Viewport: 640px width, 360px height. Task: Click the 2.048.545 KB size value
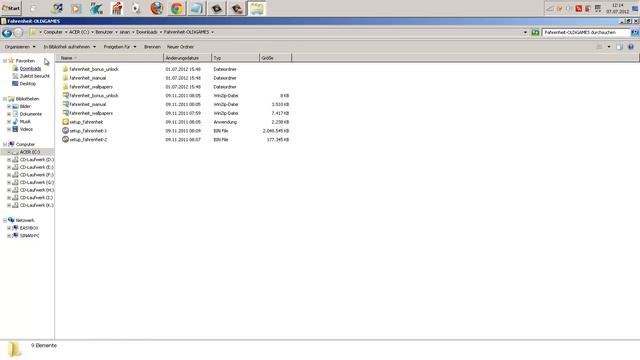pos(276,131)
